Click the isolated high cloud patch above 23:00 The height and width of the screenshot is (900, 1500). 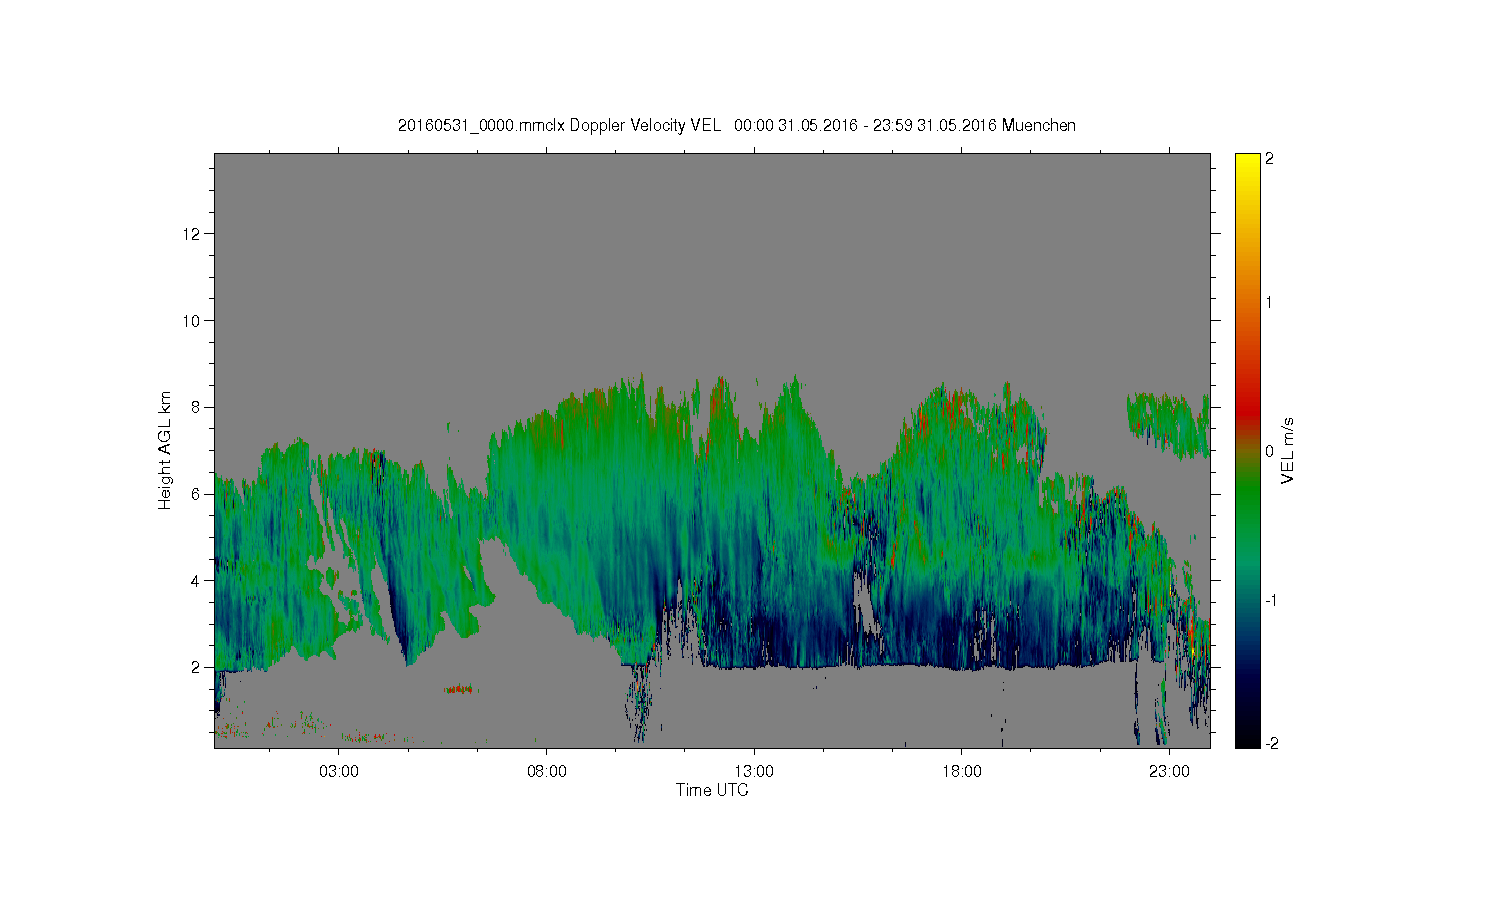click(1168, 424)
